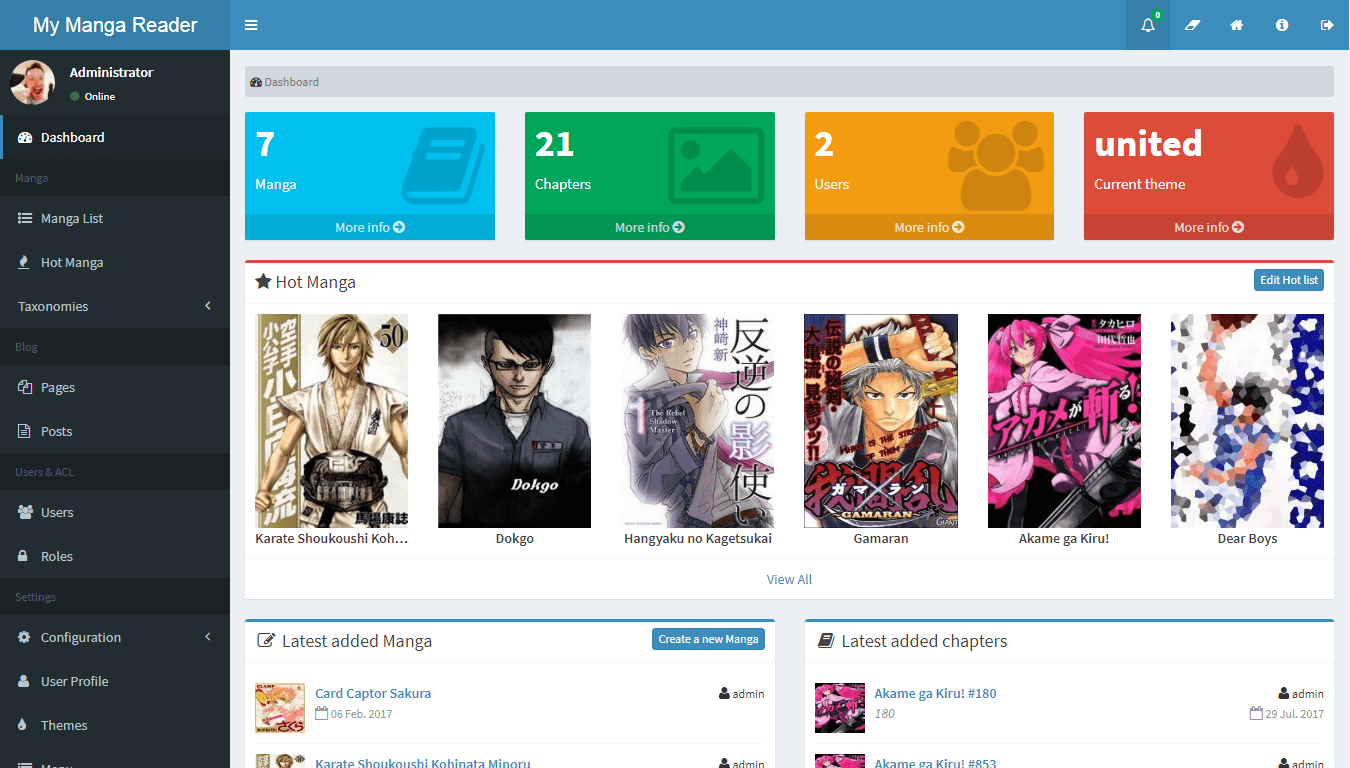Click the Card Captor Sakura small thumbnail

280,706
